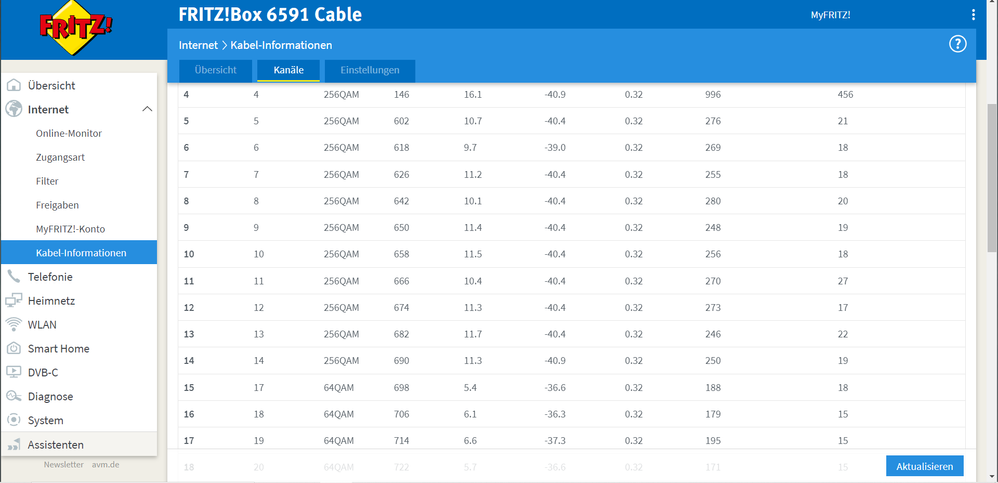Click 64QAM modulation in channel 15 row
Screen dimensions: 998x483
point(339,388)
